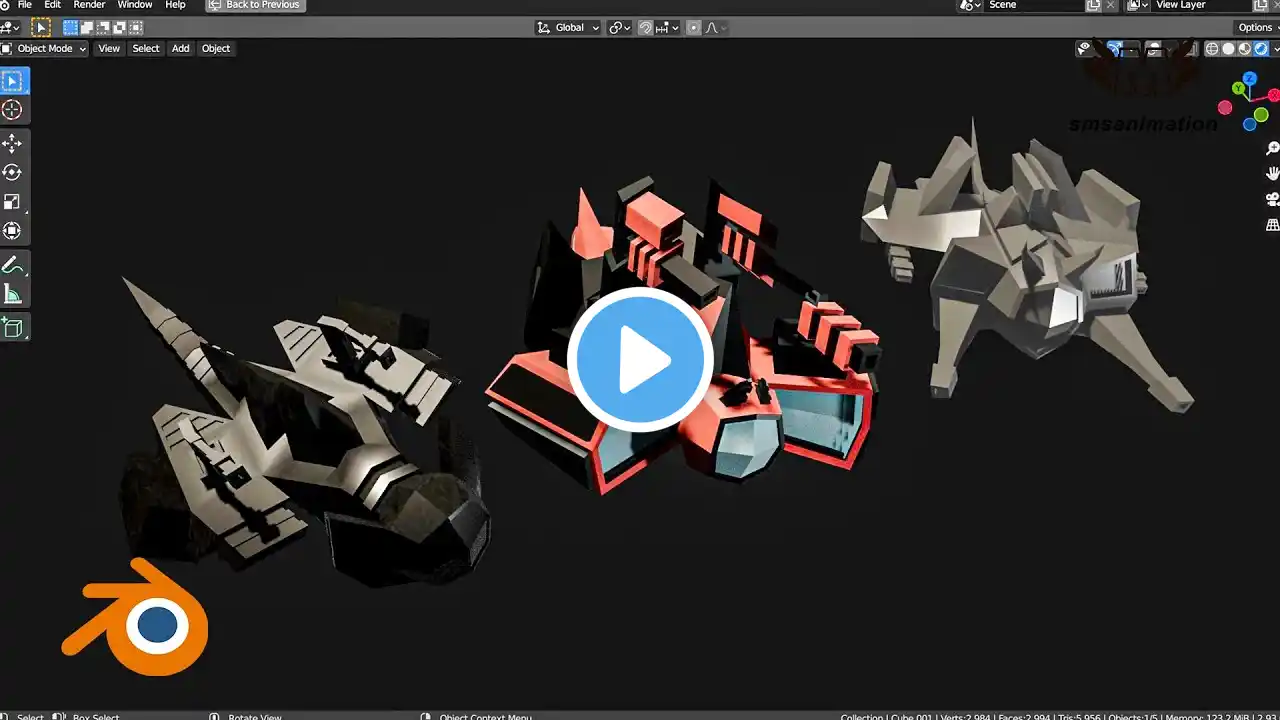The image size is (1280, 720).
Task: Open the editor type dropdown
Action: [11, 28]
